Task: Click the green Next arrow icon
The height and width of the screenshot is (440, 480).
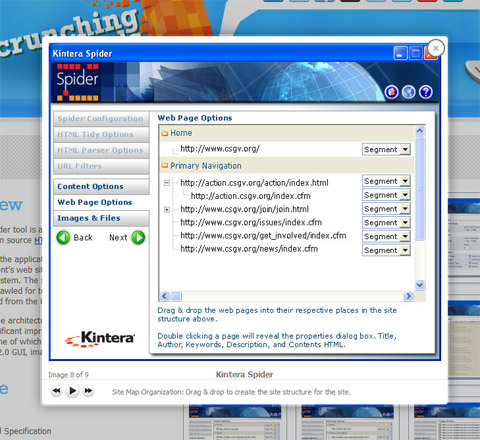Action: pyautogui.click(x=138, y=238)
